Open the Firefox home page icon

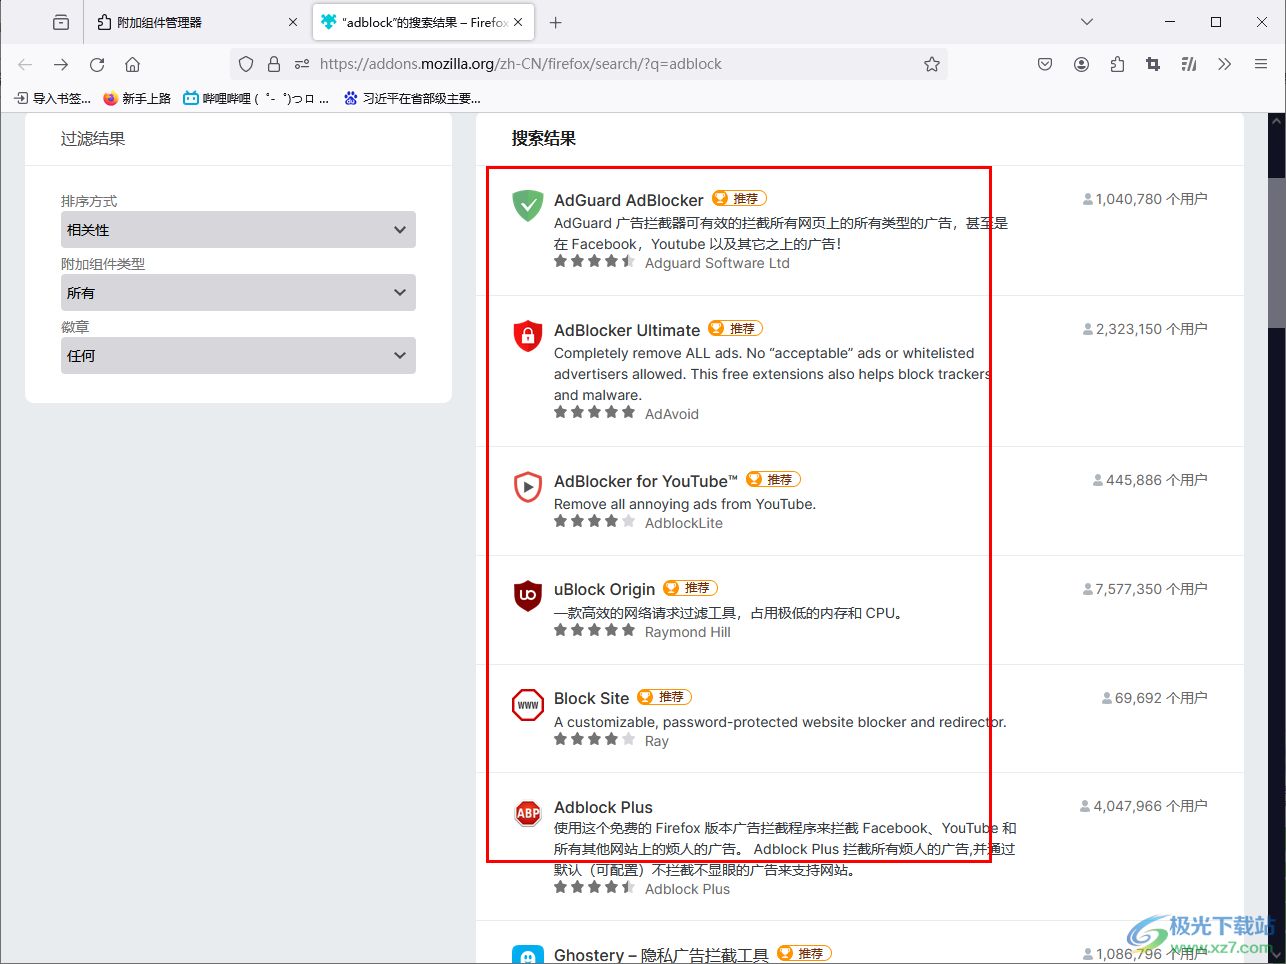point(132,64)
